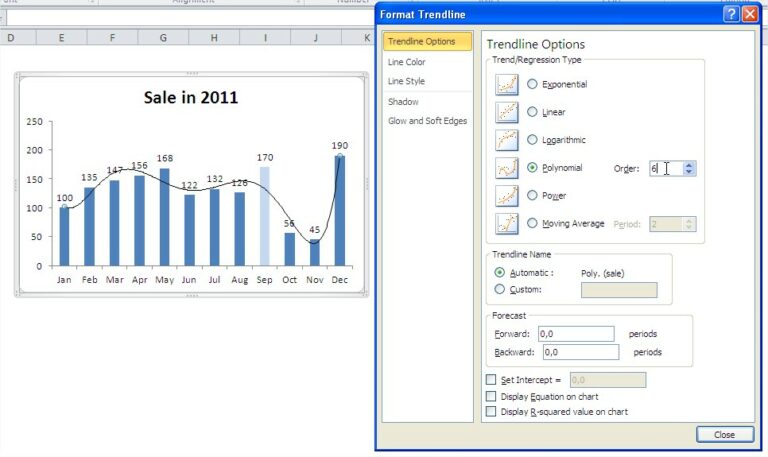This screenshot has height=457, width=768.
Task: Check Display R-squared value on chart
Action: pyautogui.click(x=490, y=411)
